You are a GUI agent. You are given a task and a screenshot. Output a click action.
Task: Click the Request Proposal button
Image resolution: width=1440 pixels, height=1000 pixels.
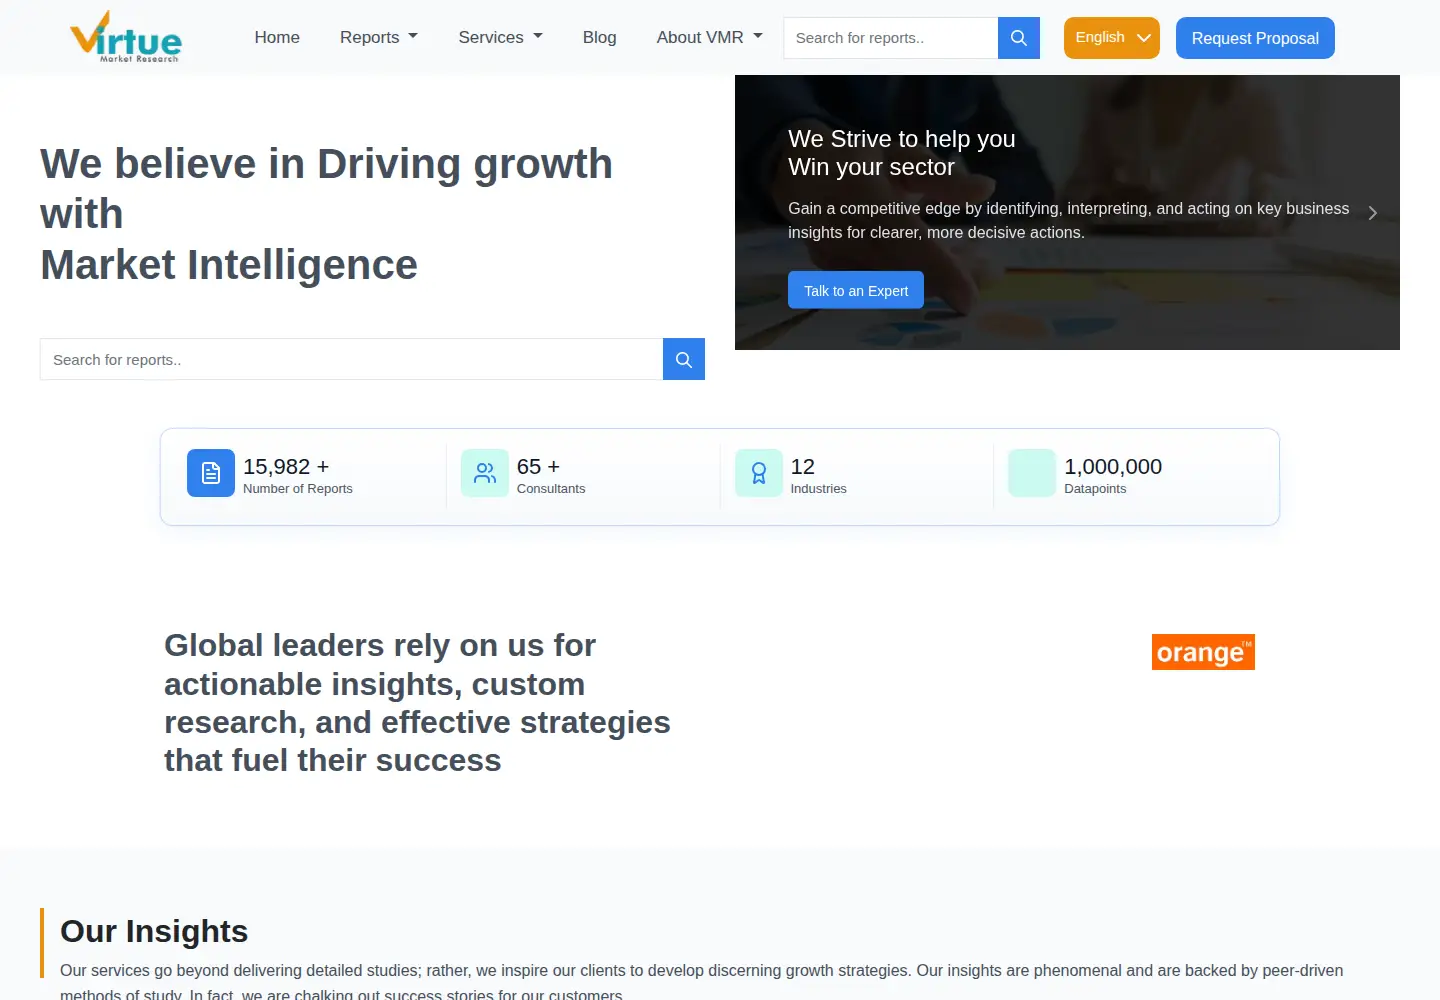coord(1255,38)
